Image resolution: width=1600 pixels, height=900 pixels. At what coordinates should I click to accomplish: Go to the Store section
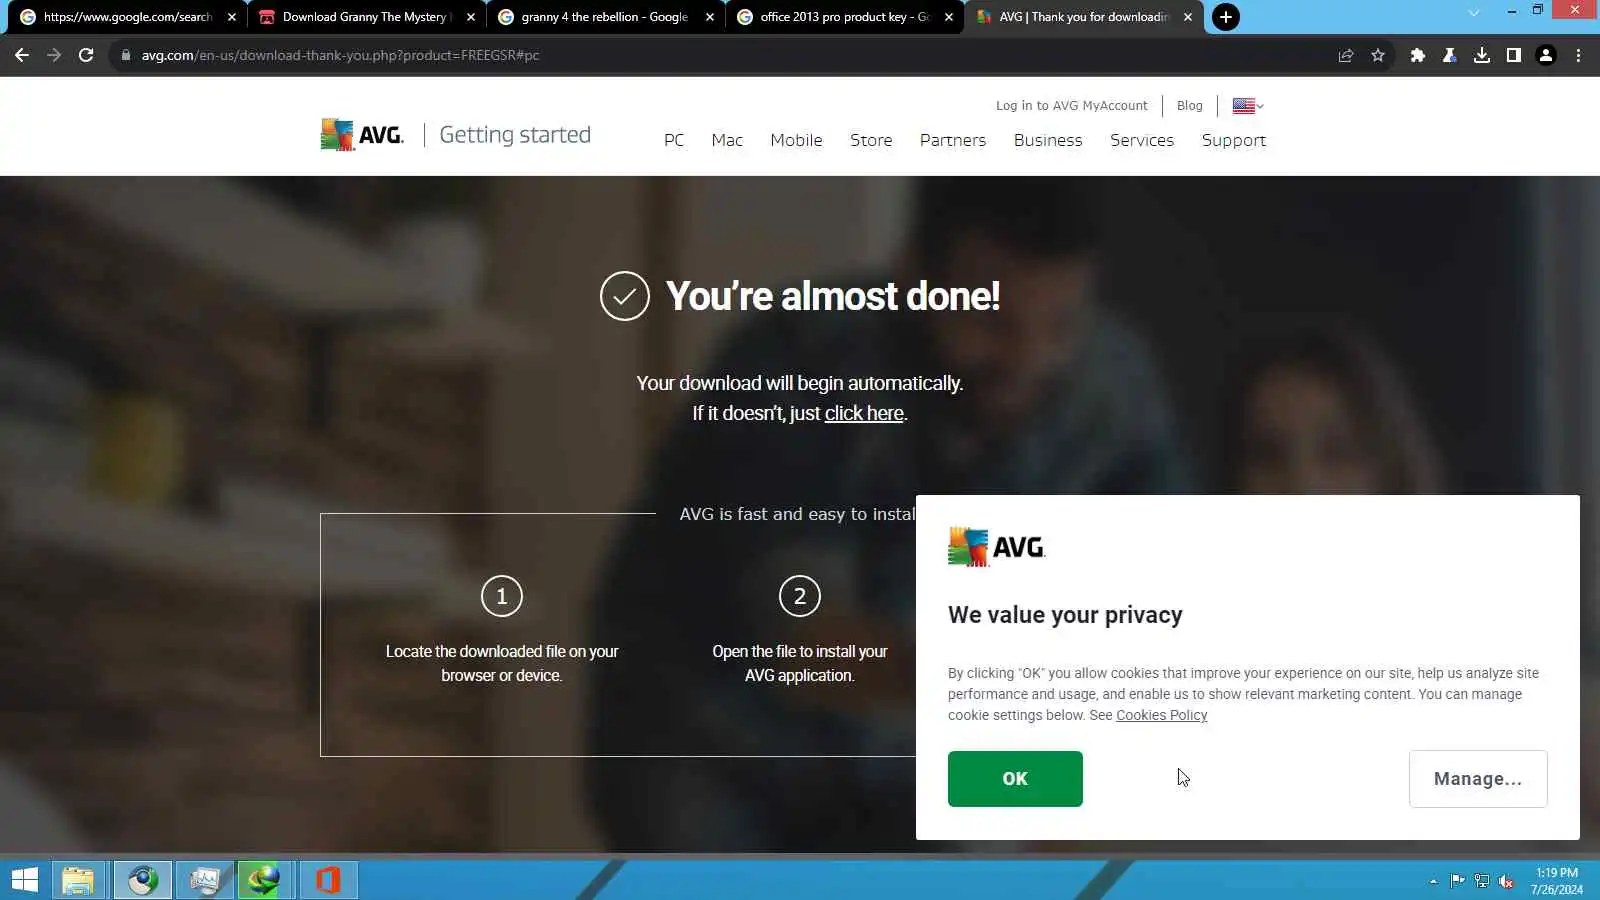(871, 140)
